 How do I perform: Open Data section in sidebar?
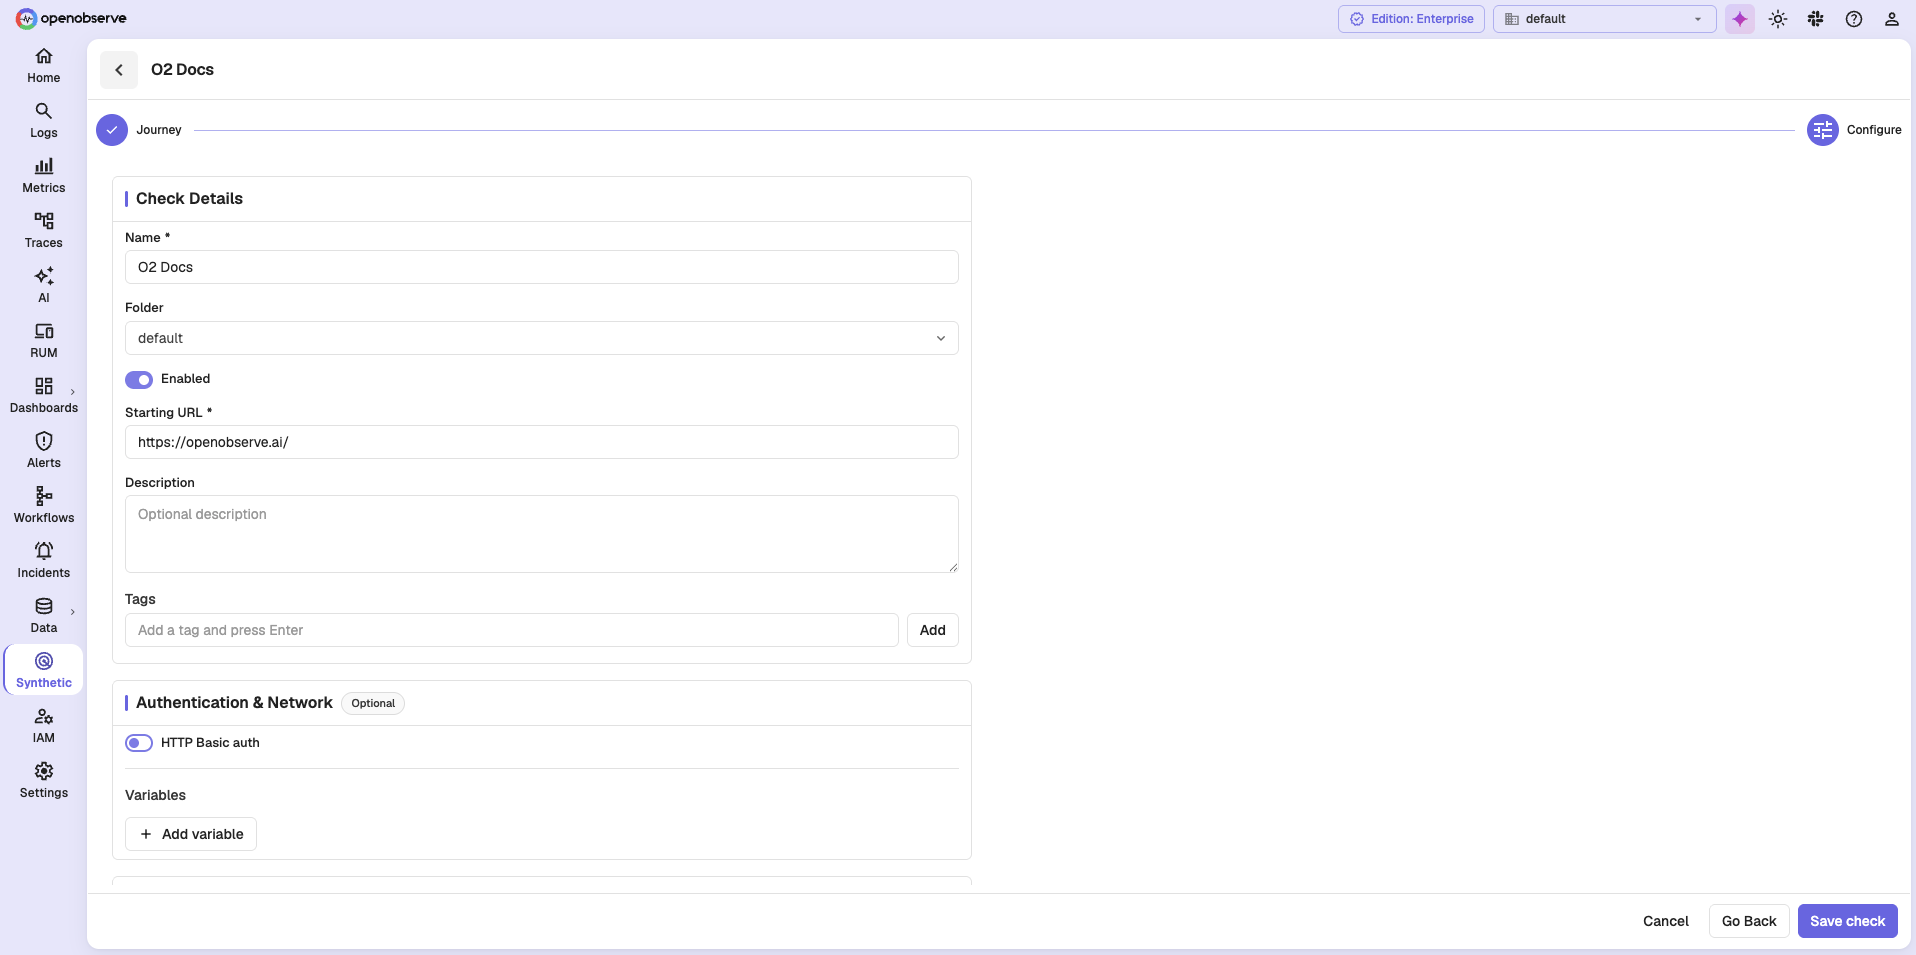(44, 616)
